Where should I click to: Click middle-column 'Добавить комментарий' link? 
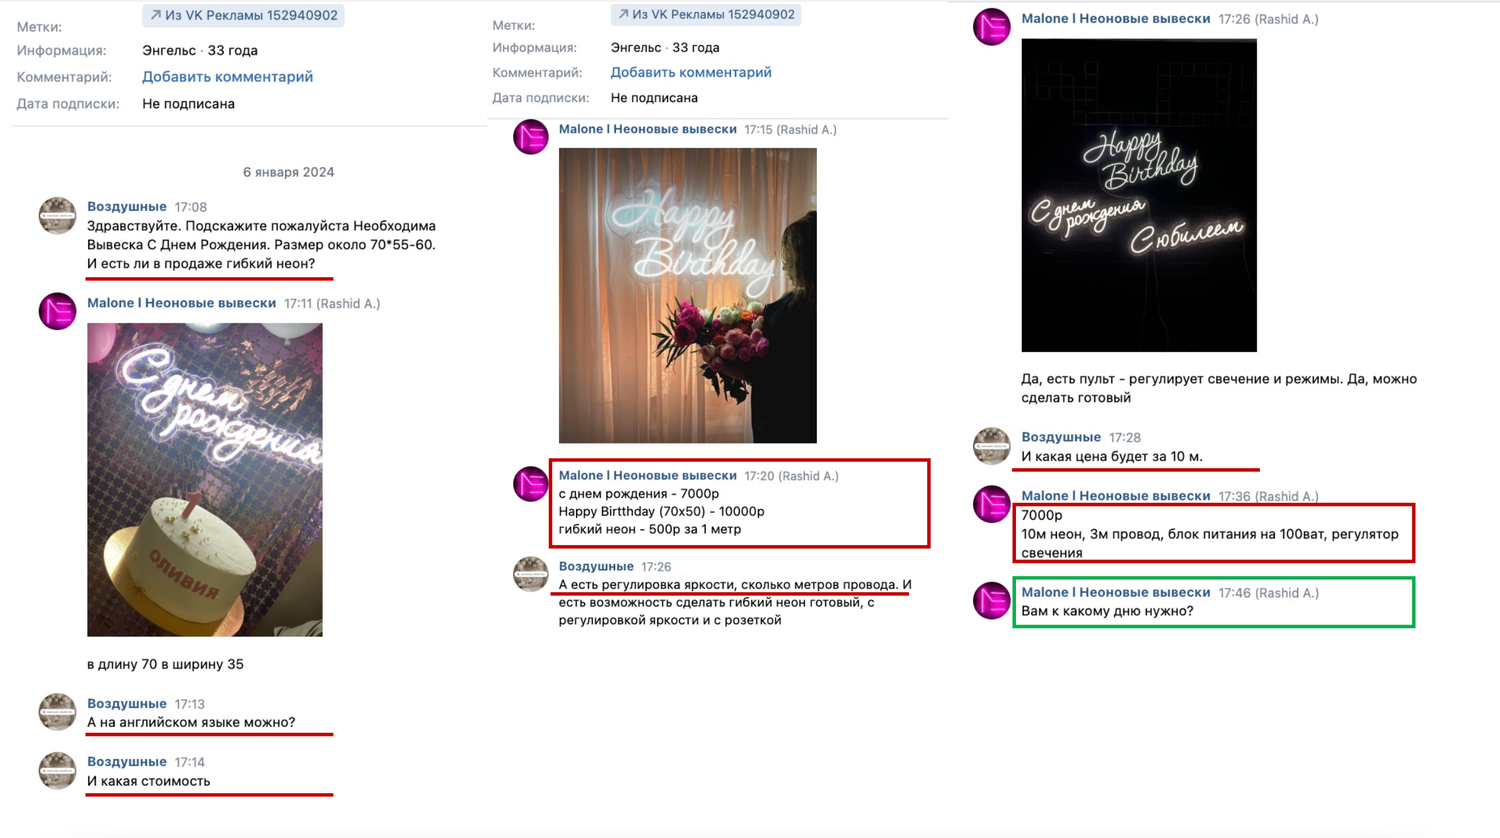point(691,72)
